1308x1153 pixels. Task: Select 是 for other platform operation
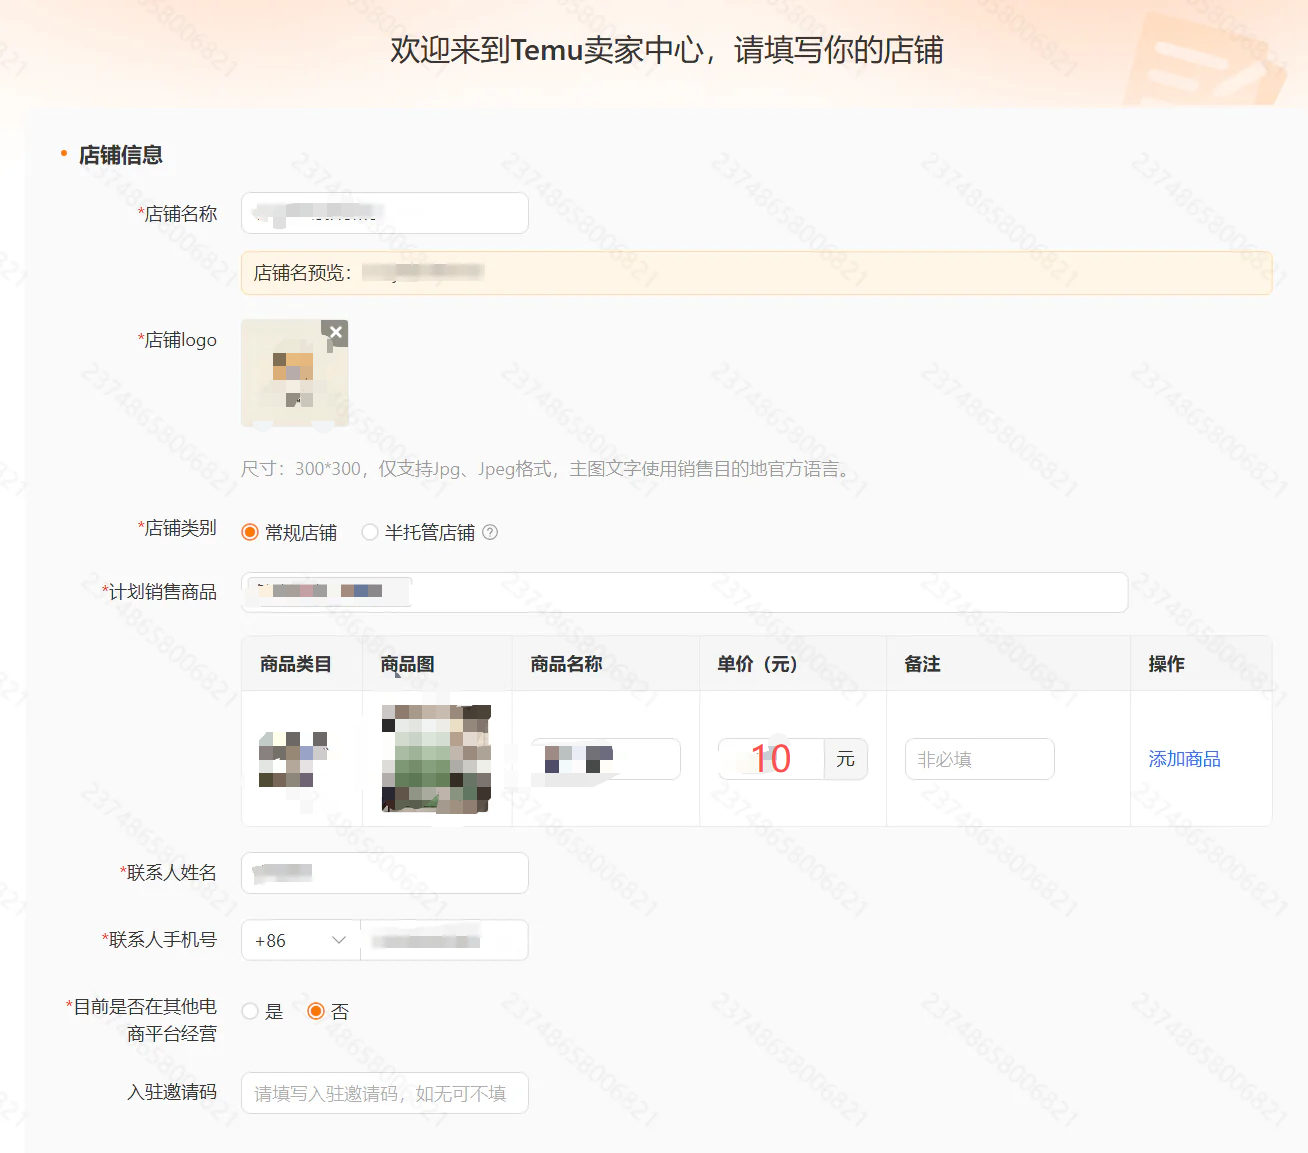[x=250, y=1011]
